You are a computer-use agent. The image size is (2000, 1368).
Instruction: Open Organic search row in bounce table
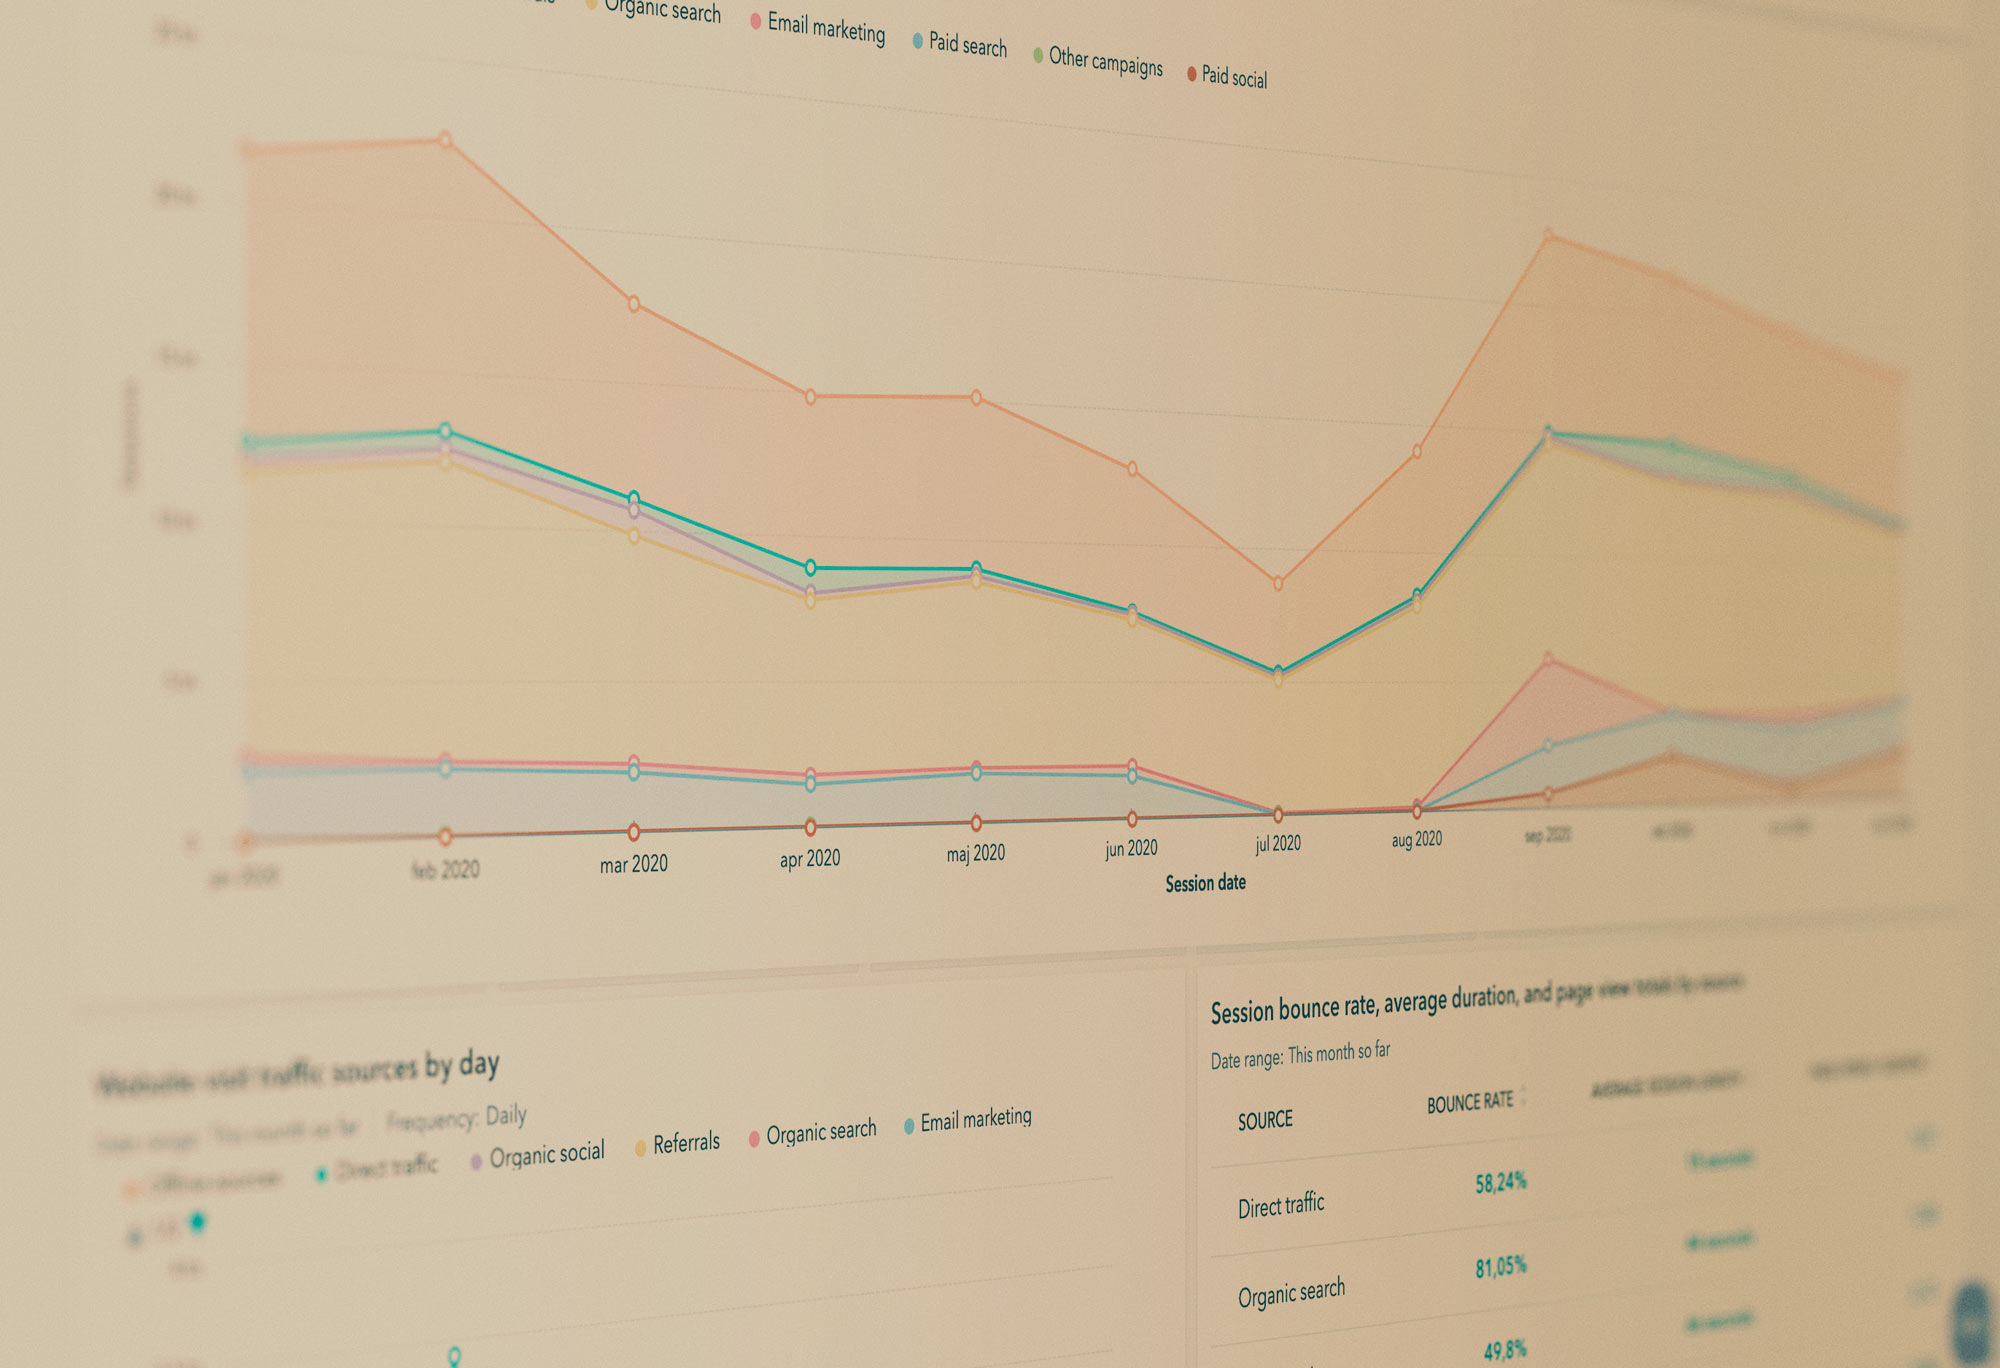click(1291, 1293)
